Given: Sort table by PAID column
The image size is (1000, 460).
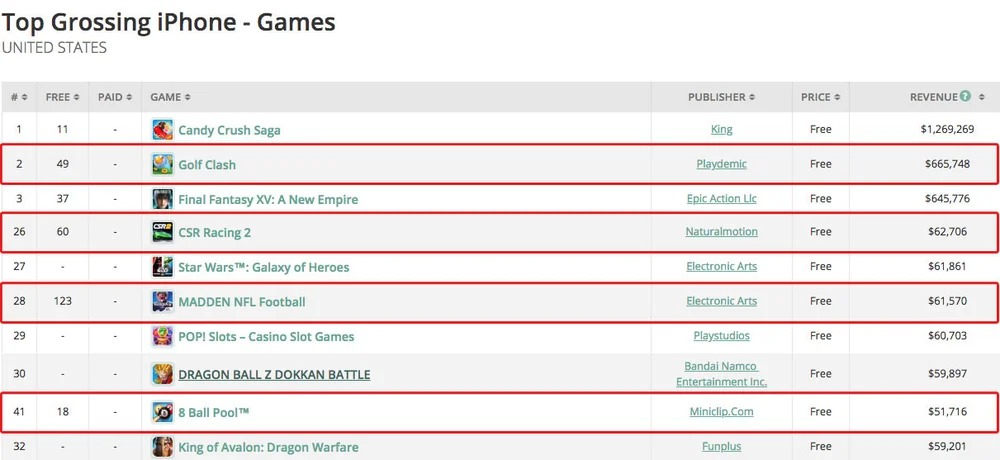Looking at the screenshot, I should coord(115,97).
